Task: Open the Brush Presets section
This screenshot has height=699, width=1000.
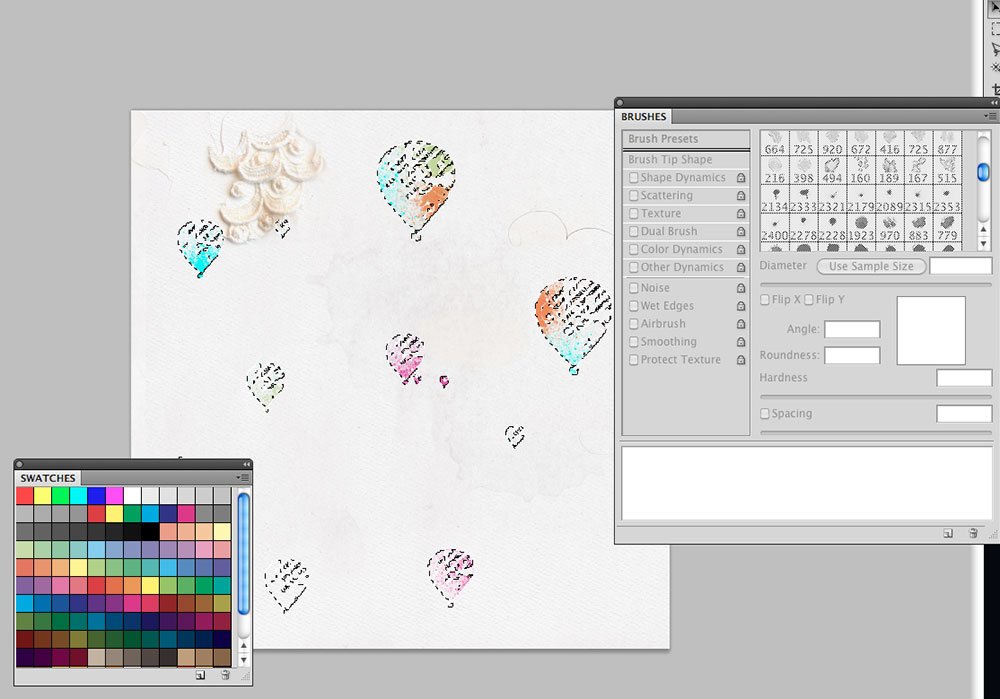Action: click(x=686, y=139)
